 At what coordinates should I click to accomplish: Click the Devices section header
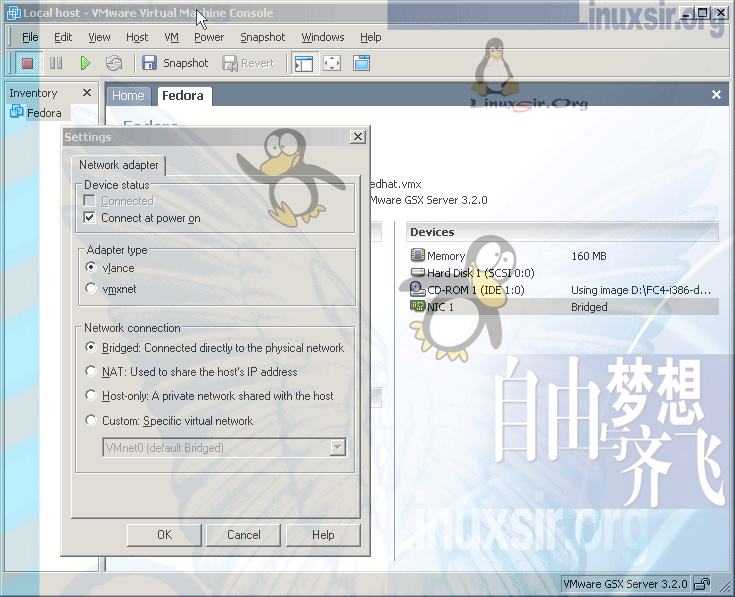point(562,232)
